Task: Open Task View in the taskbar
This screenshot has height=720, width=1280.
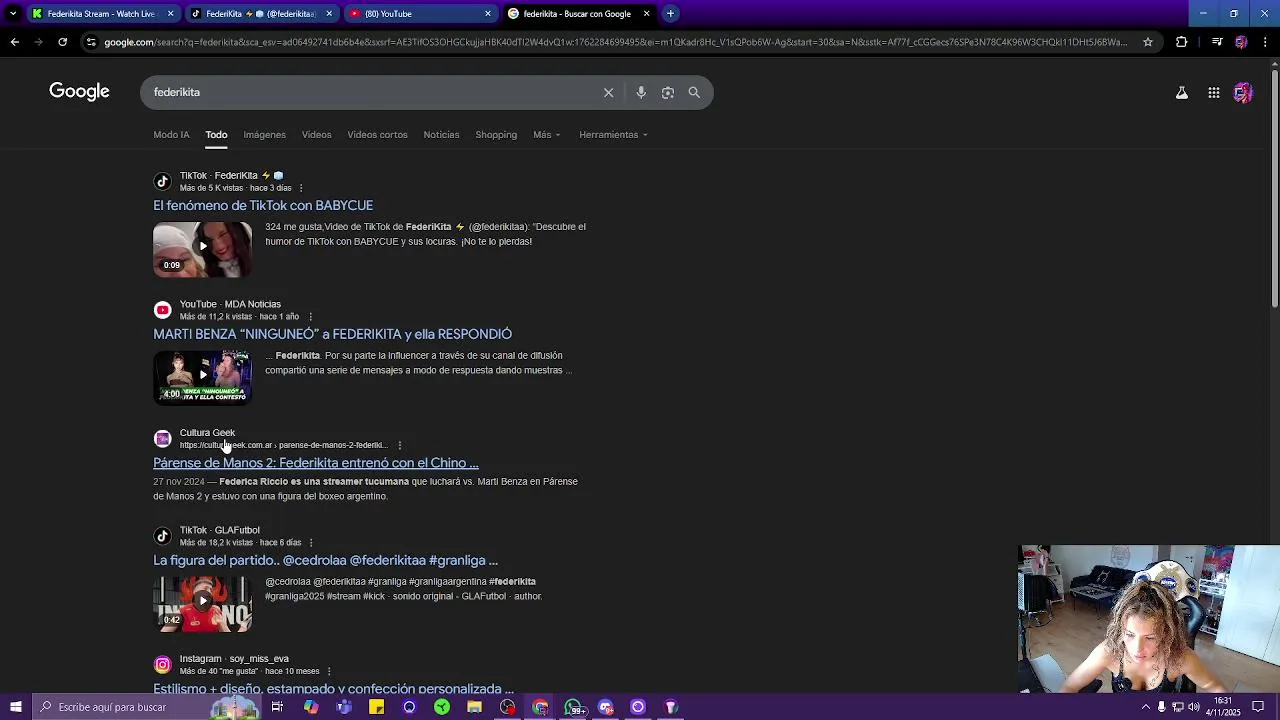Action: [277, 707]
